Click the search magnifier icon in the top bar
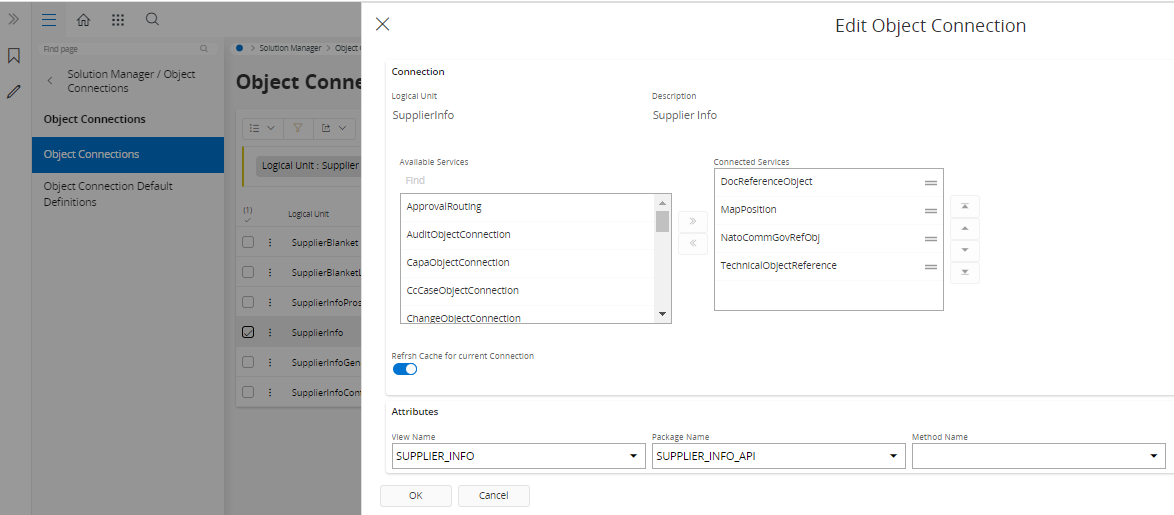This screenshot has height=515, width=1174. [152, 20]
